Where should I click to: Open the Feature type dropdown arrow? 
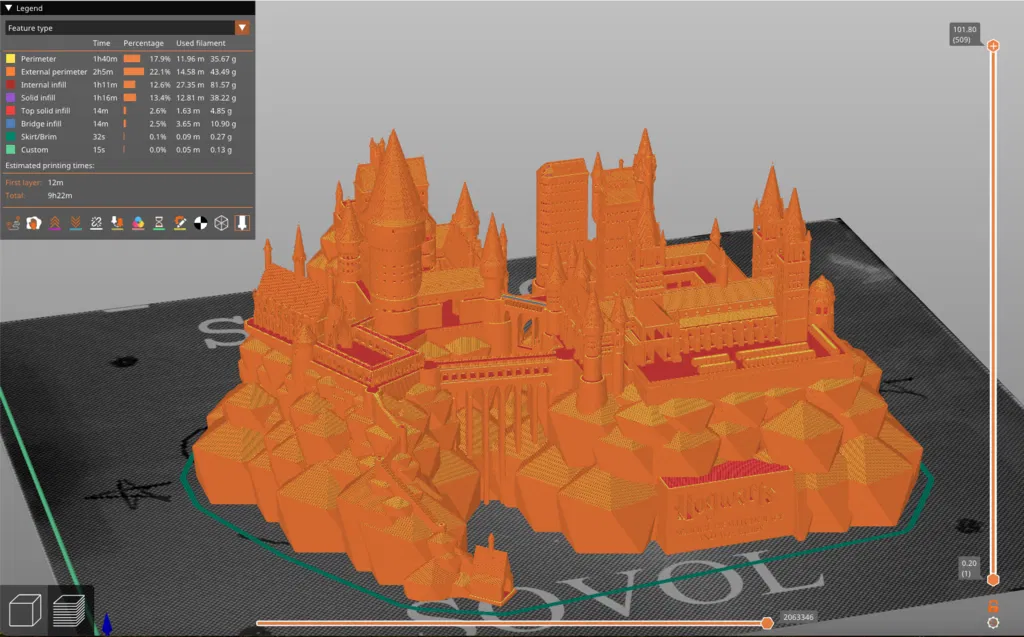click(x=242, y=28)
